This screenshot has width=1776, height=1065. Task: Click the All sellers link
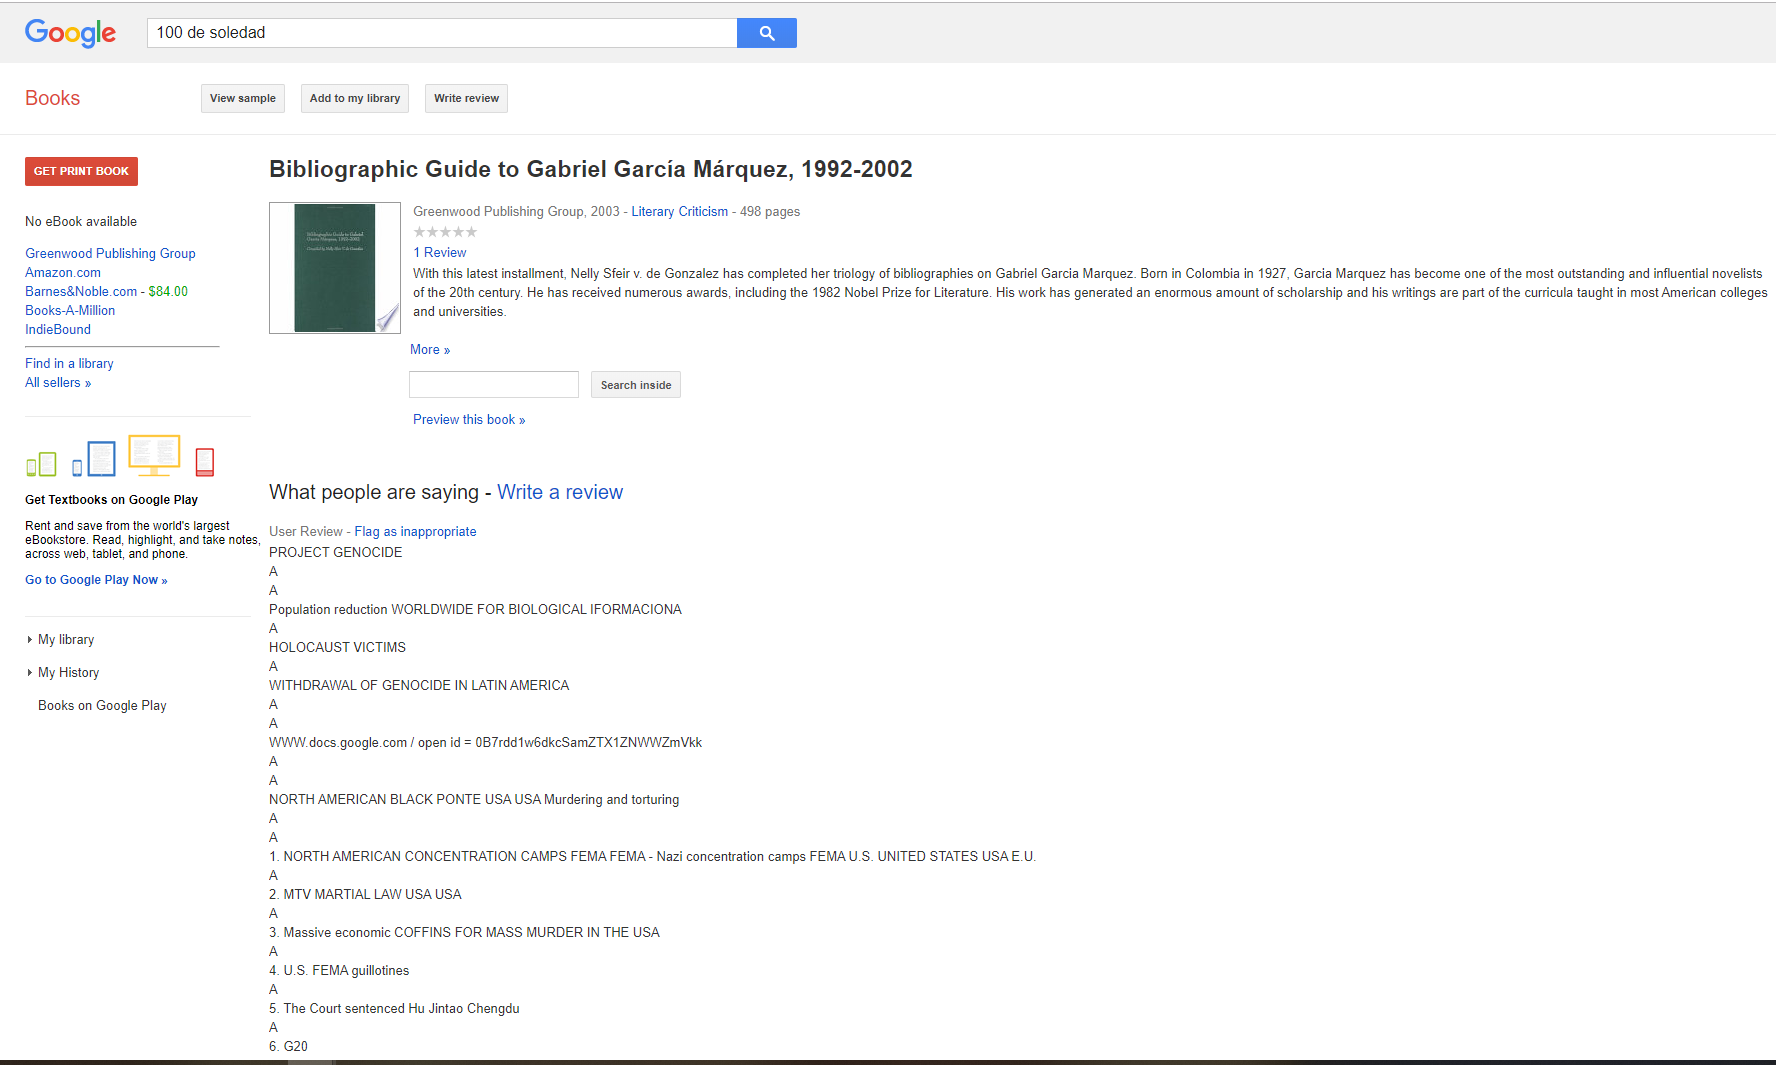click(x=58, y=383)
